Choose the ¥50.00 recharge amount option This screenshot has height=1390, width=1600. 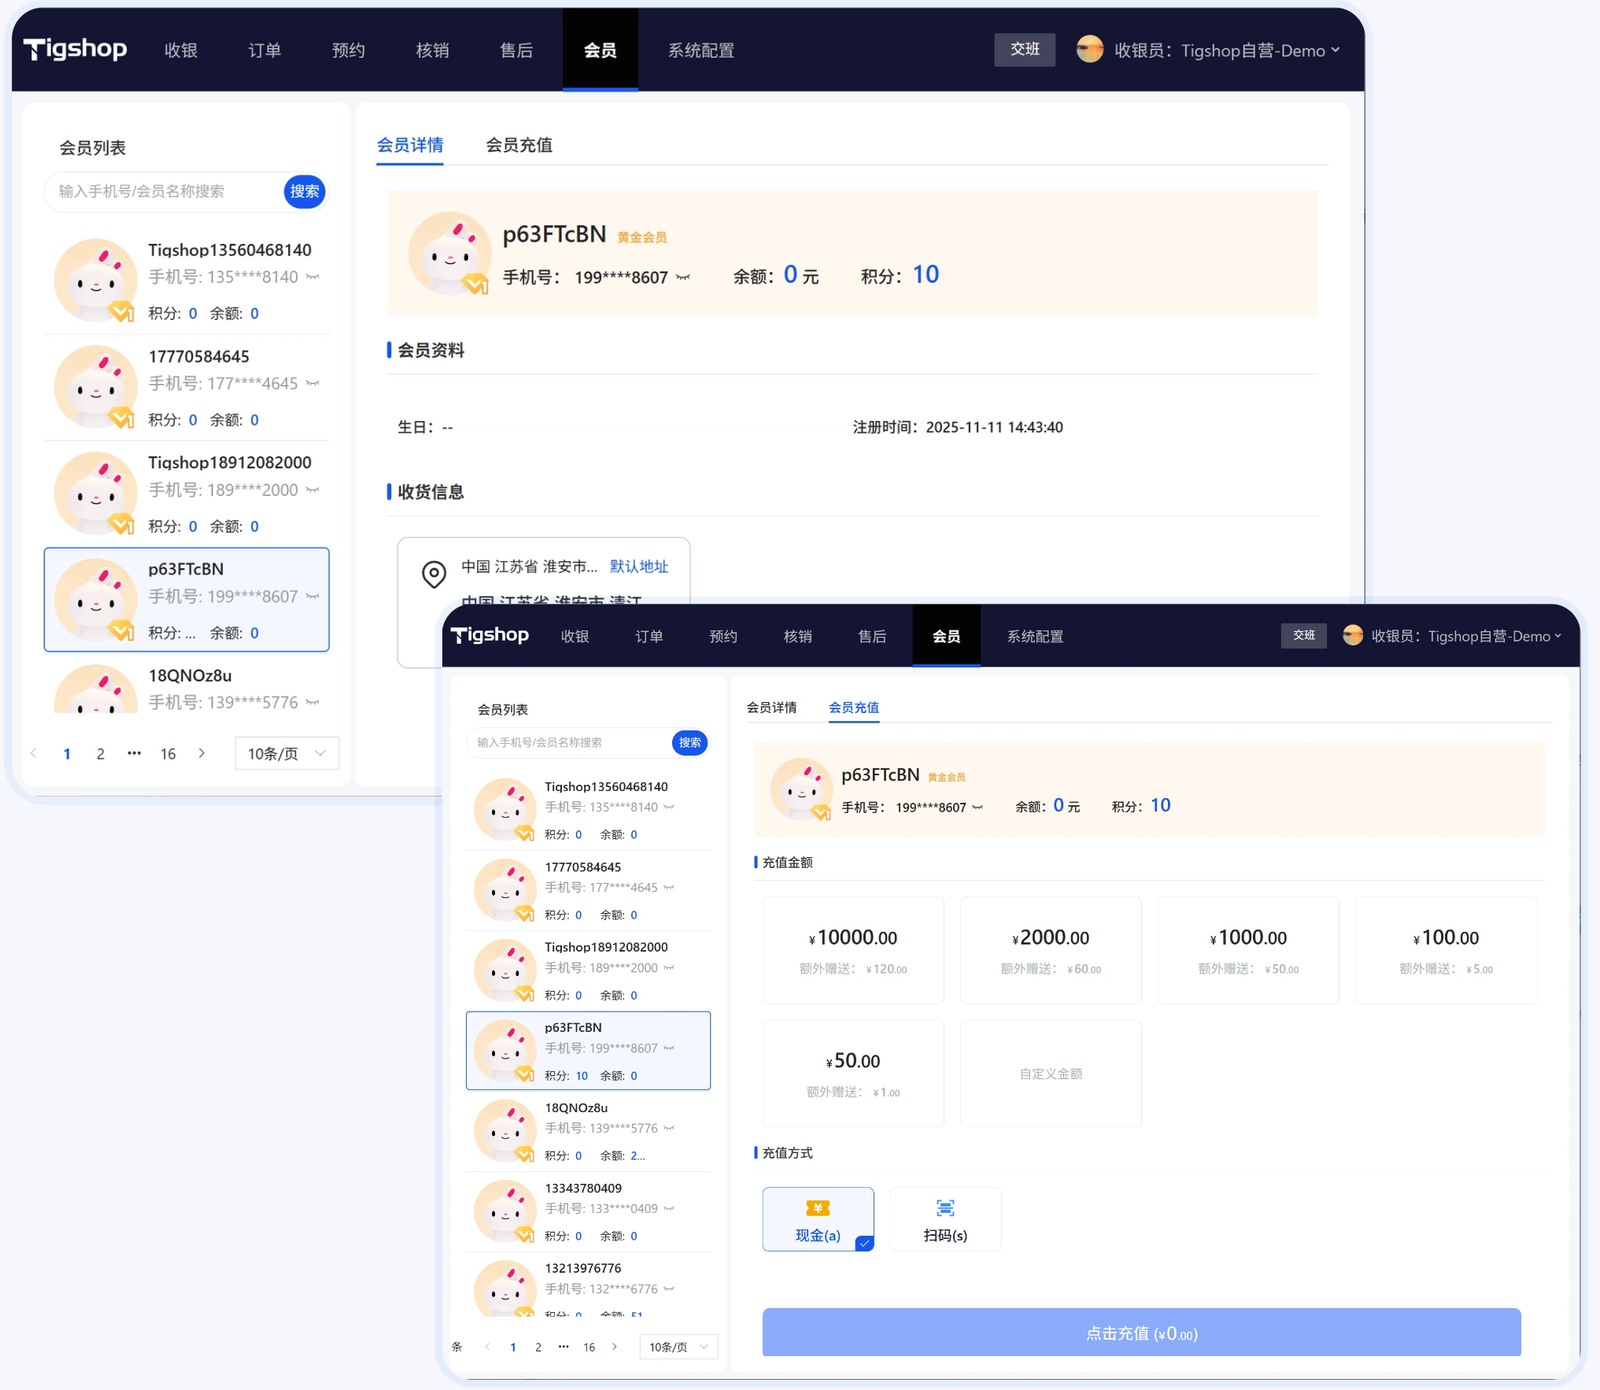(853, 1073)
